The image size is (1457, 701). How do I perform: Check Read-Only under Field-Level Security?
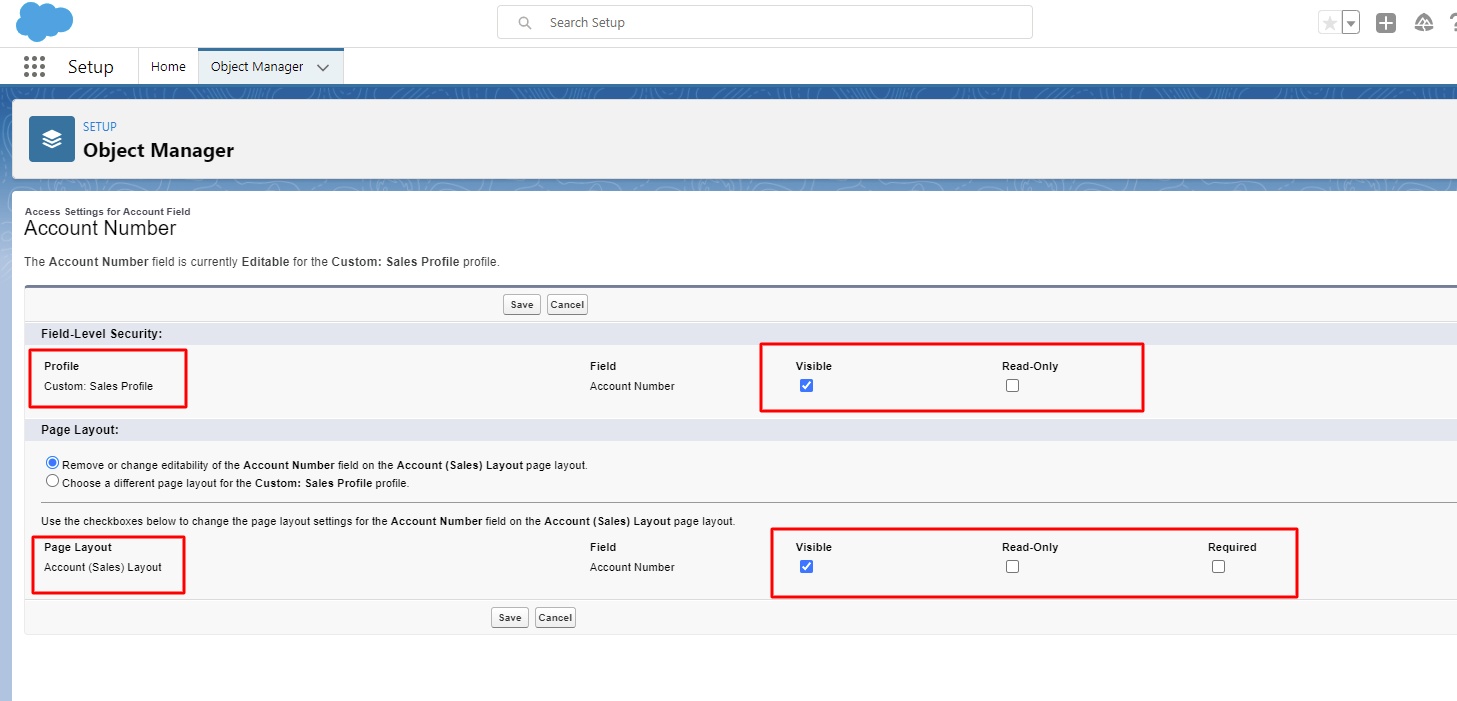pyautogui.click(x=1012, y=386)
